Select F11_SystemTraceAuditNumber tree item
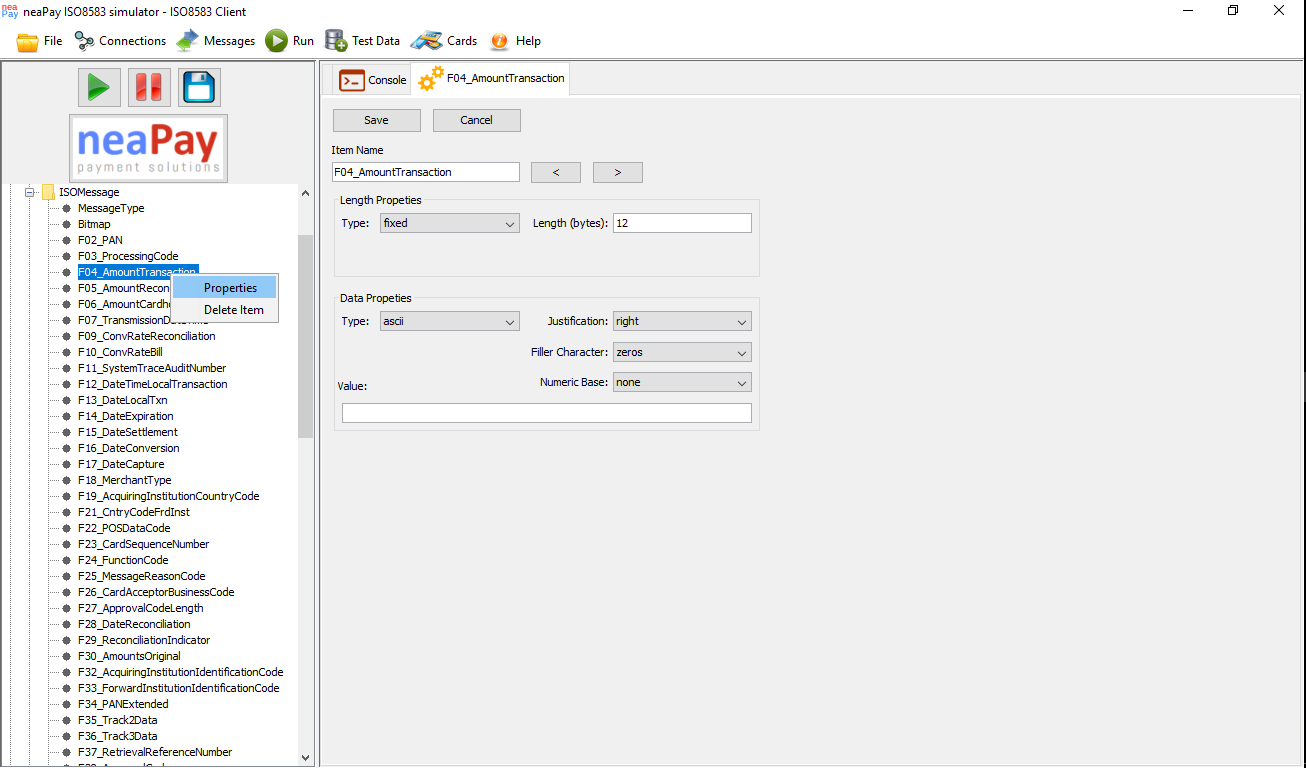 pyautogui.click(x=152, y=368)
